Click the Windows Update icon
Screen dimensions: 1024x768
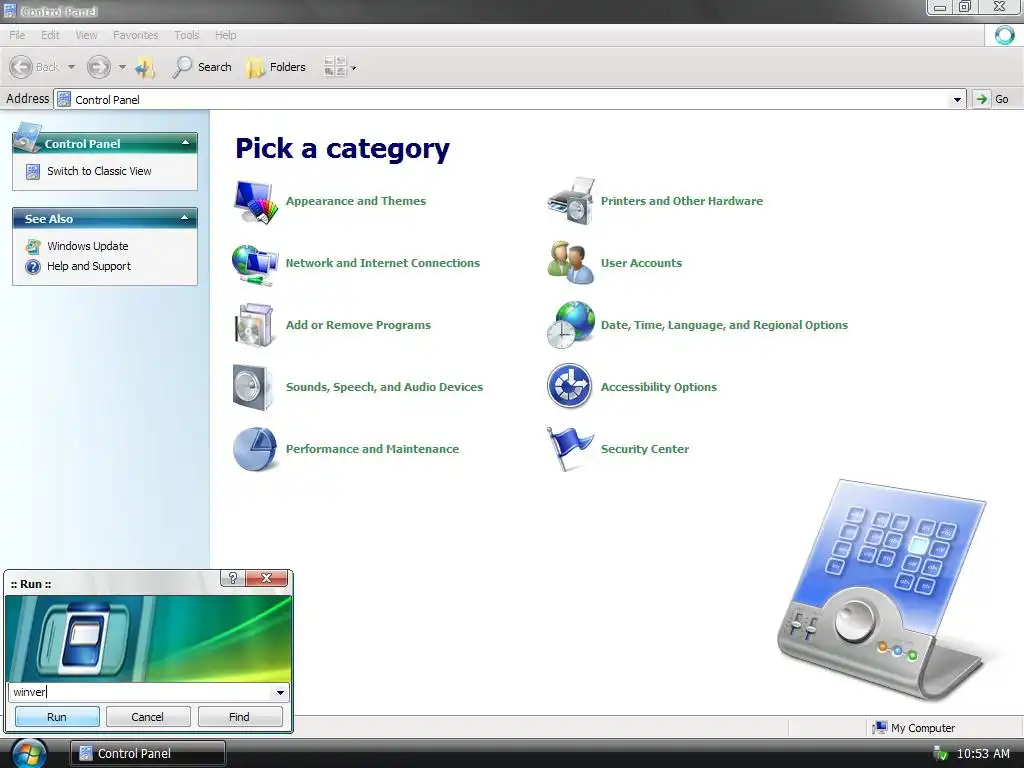tap(33, 246)
